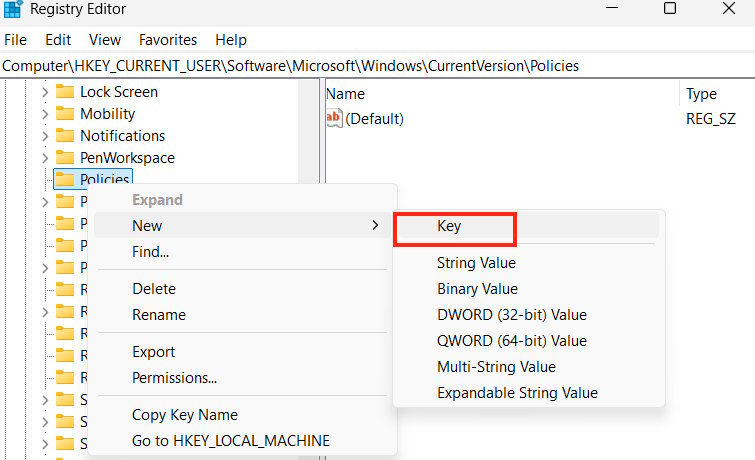Viewport: 755px width, 460px height.
Task: Click the Lock Screen folder icon
Action: pyautogui.click(x=65, y=92)
